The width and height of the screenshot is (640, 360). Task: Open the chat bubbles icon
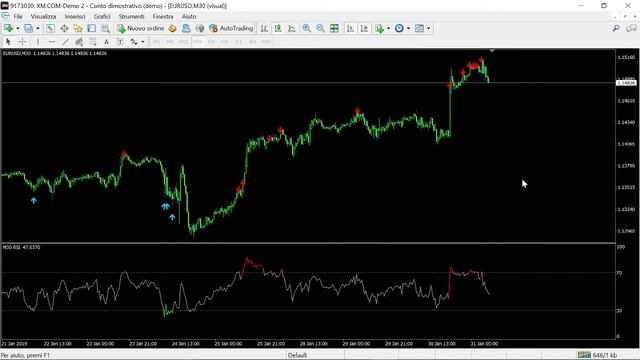click(x=631, y=28)
